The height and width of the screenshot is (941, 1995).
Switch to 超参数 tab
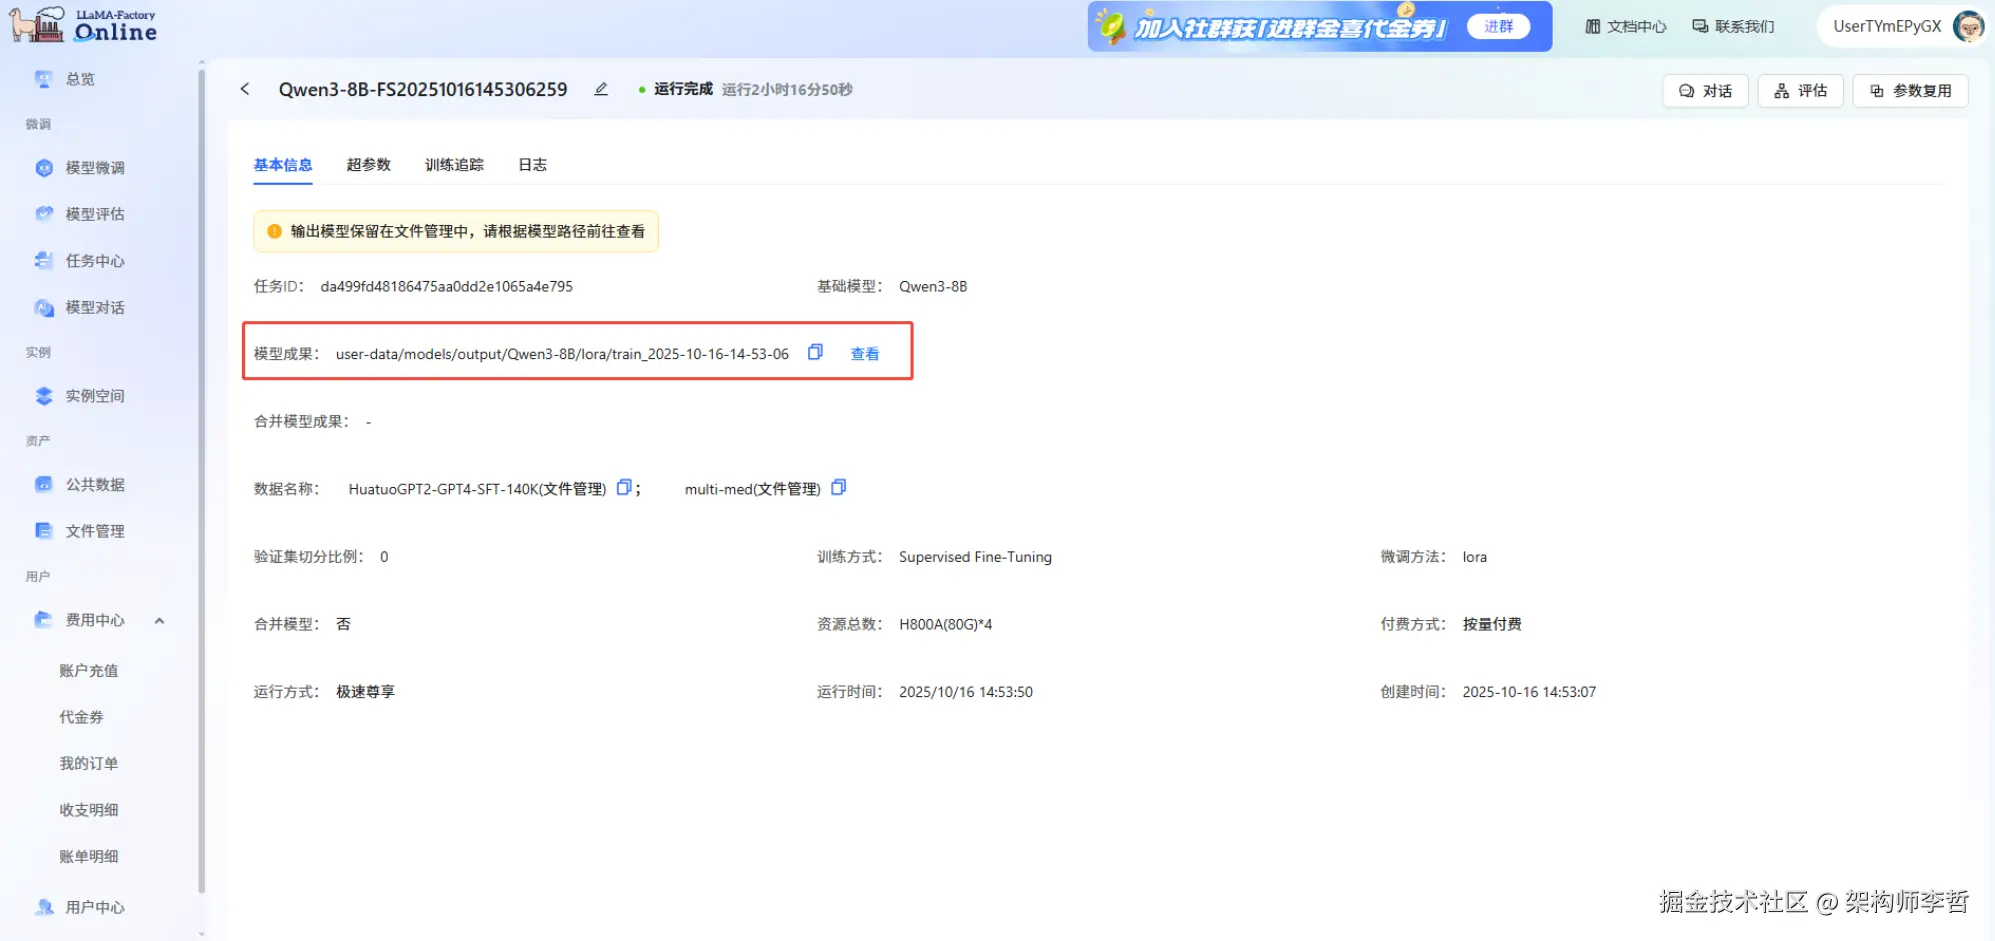(369, 165)
